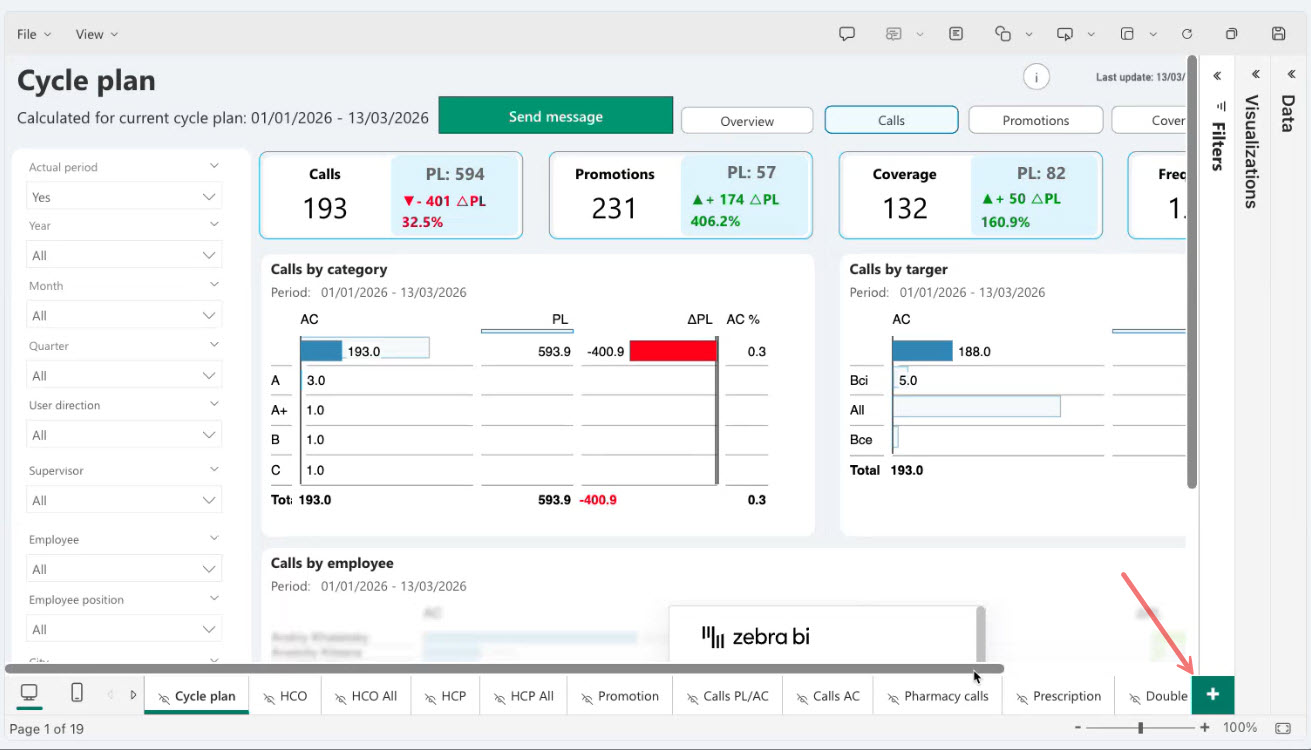Click the Promotions navigation button
The width and height of the screenshot is (1311, 750).
tap(1035, 120)
